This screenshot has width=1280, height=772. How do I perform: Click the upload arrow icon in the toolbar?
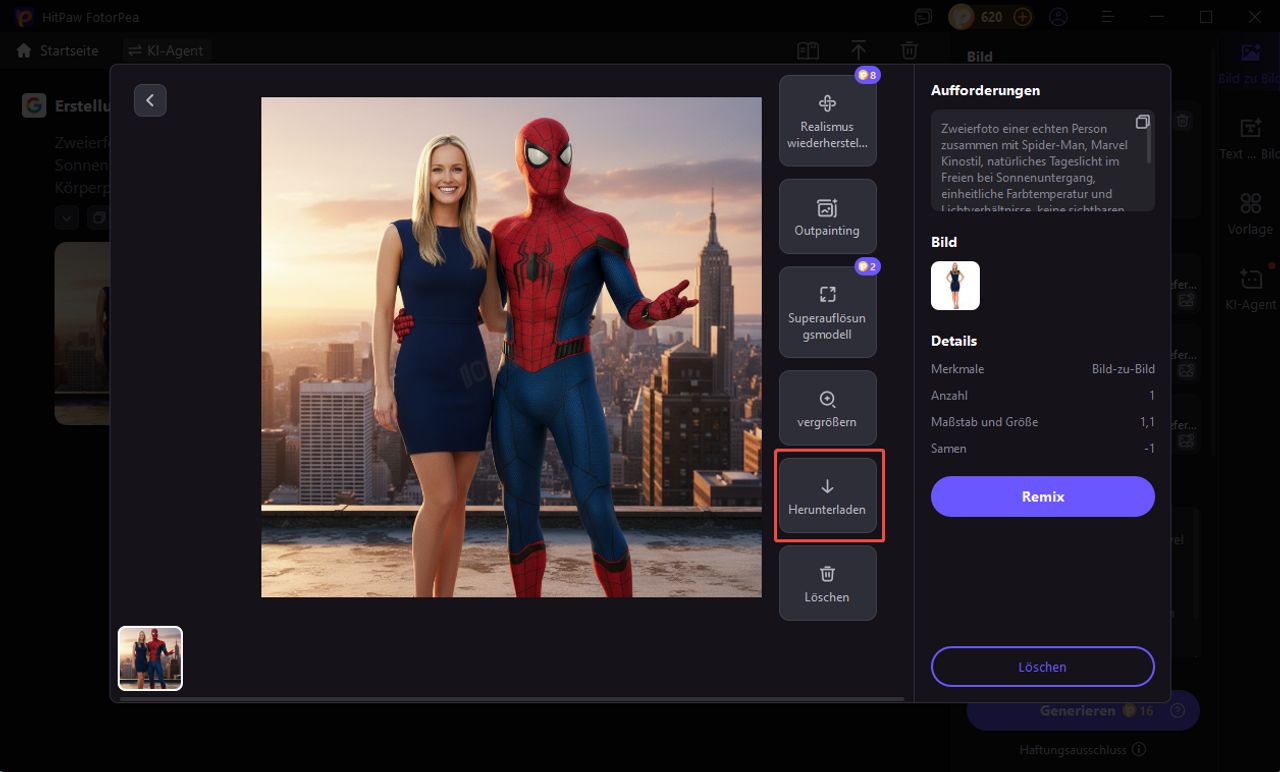click(859, 51)
